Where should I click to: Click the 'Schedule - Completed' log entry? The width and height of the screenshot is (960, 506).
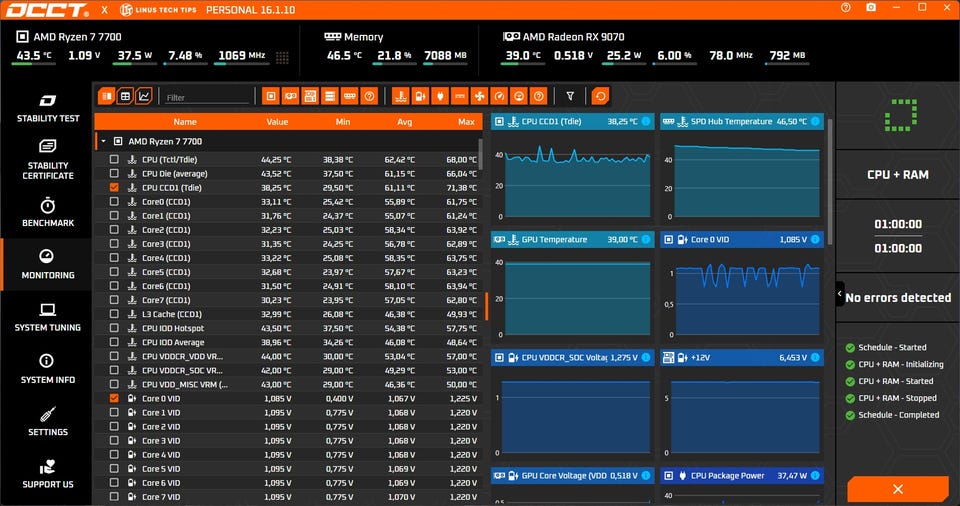tap(898, 415)
